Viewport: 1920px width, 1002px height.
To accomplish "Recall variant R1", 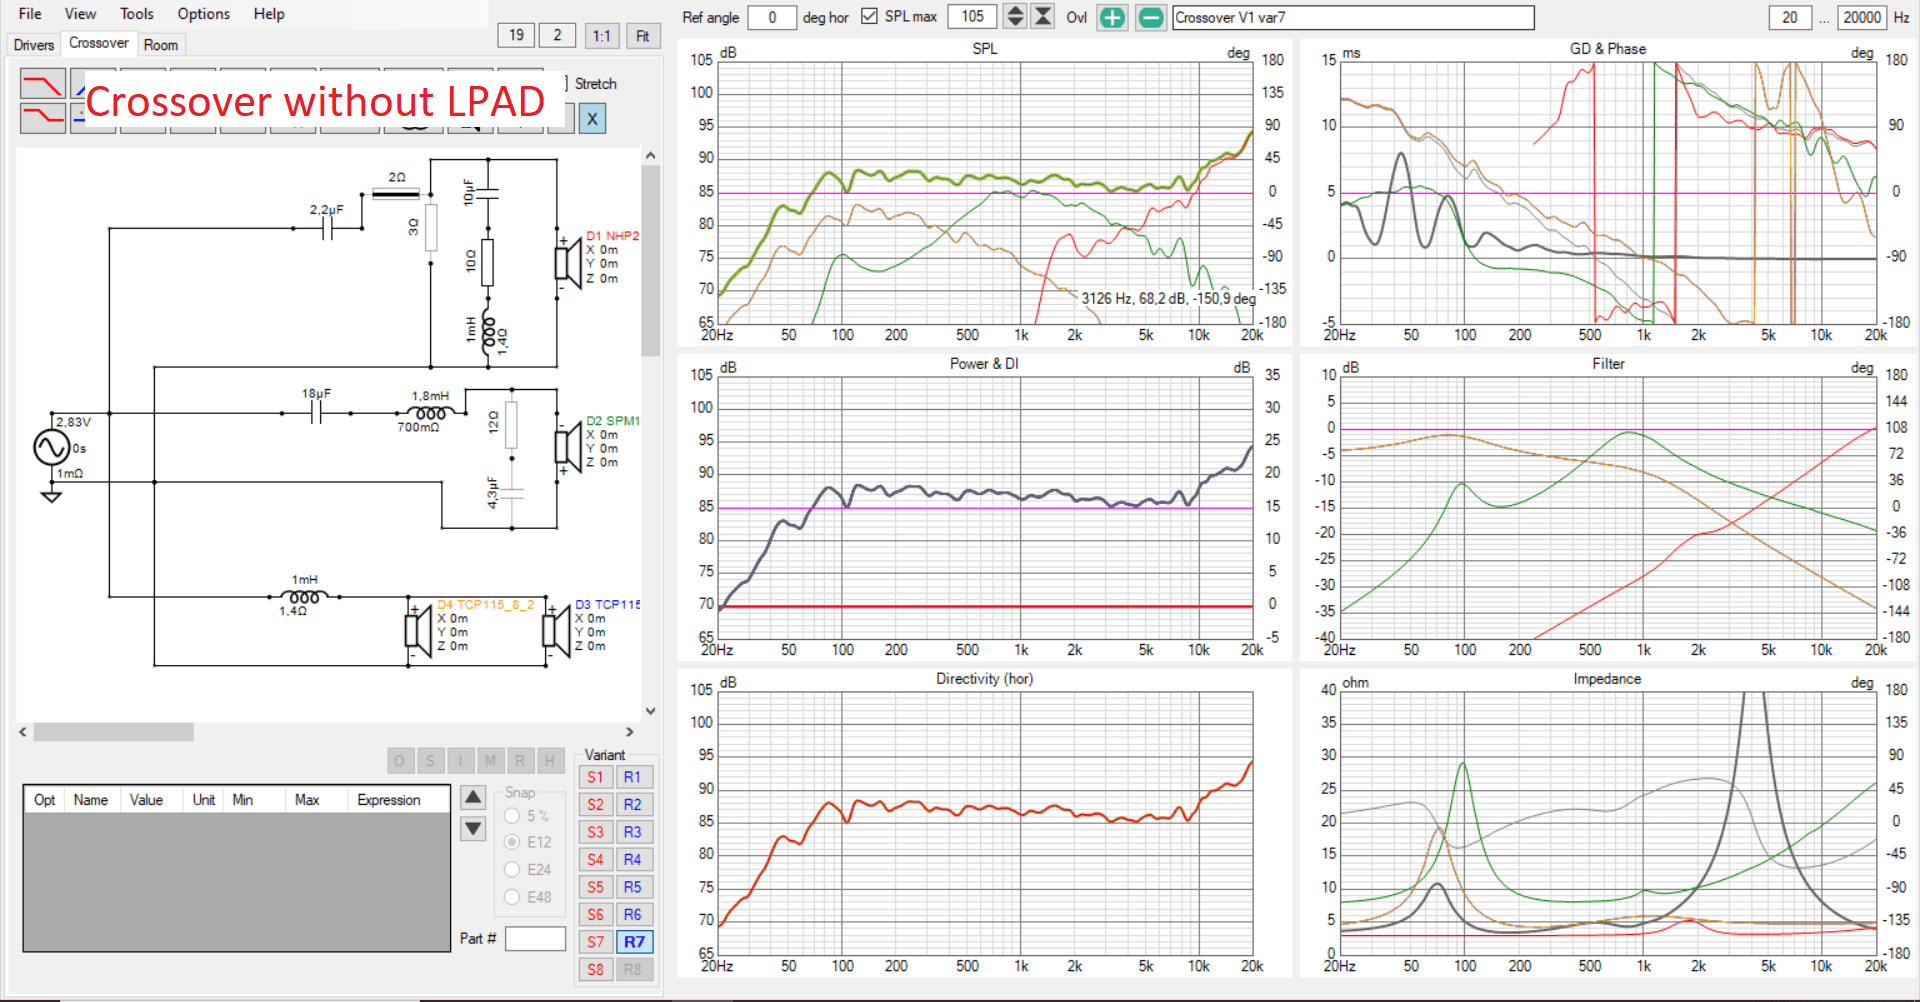I will point(633,777).
